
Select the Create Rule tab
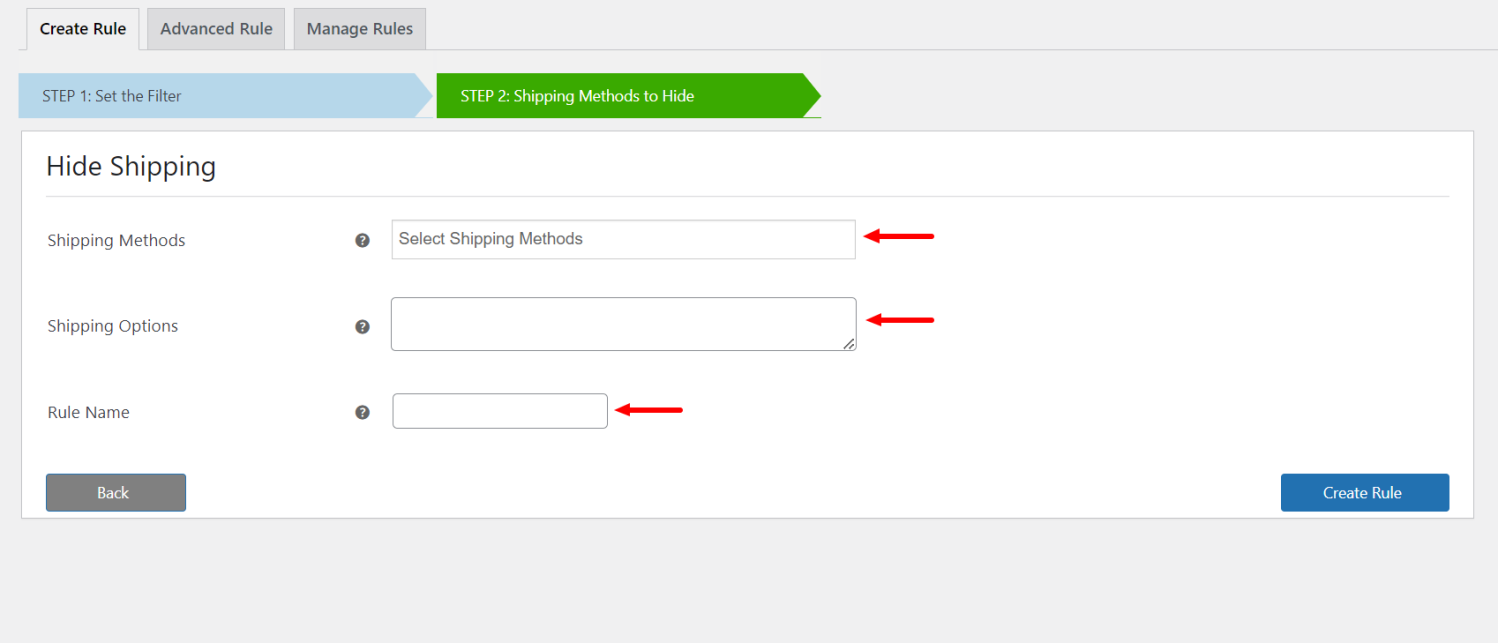[82, 28]
